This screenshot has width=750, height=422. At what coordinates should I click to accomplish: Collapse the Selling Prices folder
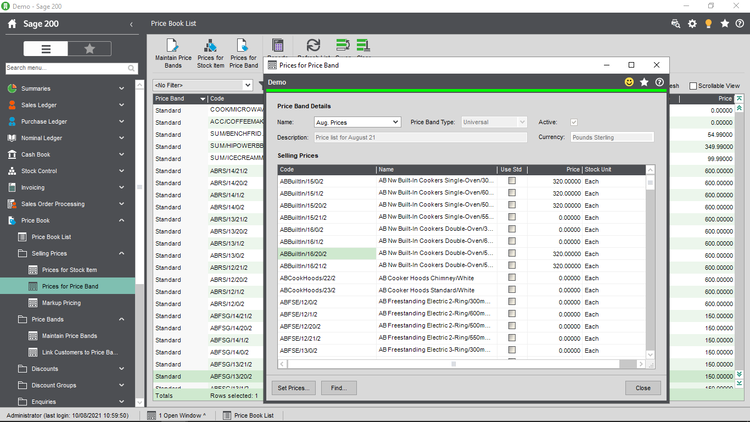[x=121, y=254]
